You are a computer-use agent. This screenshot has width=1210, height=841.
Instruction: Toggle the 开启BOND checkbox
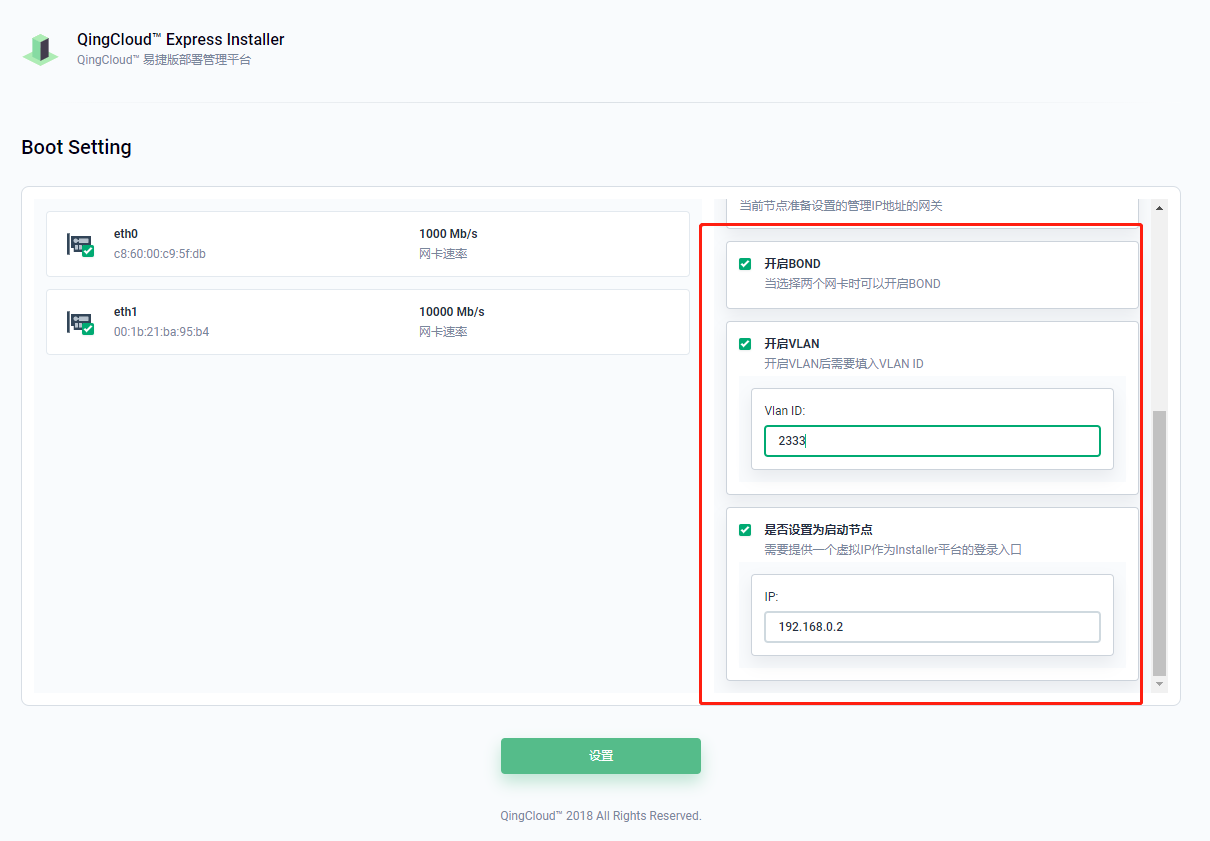pos(745,264)
